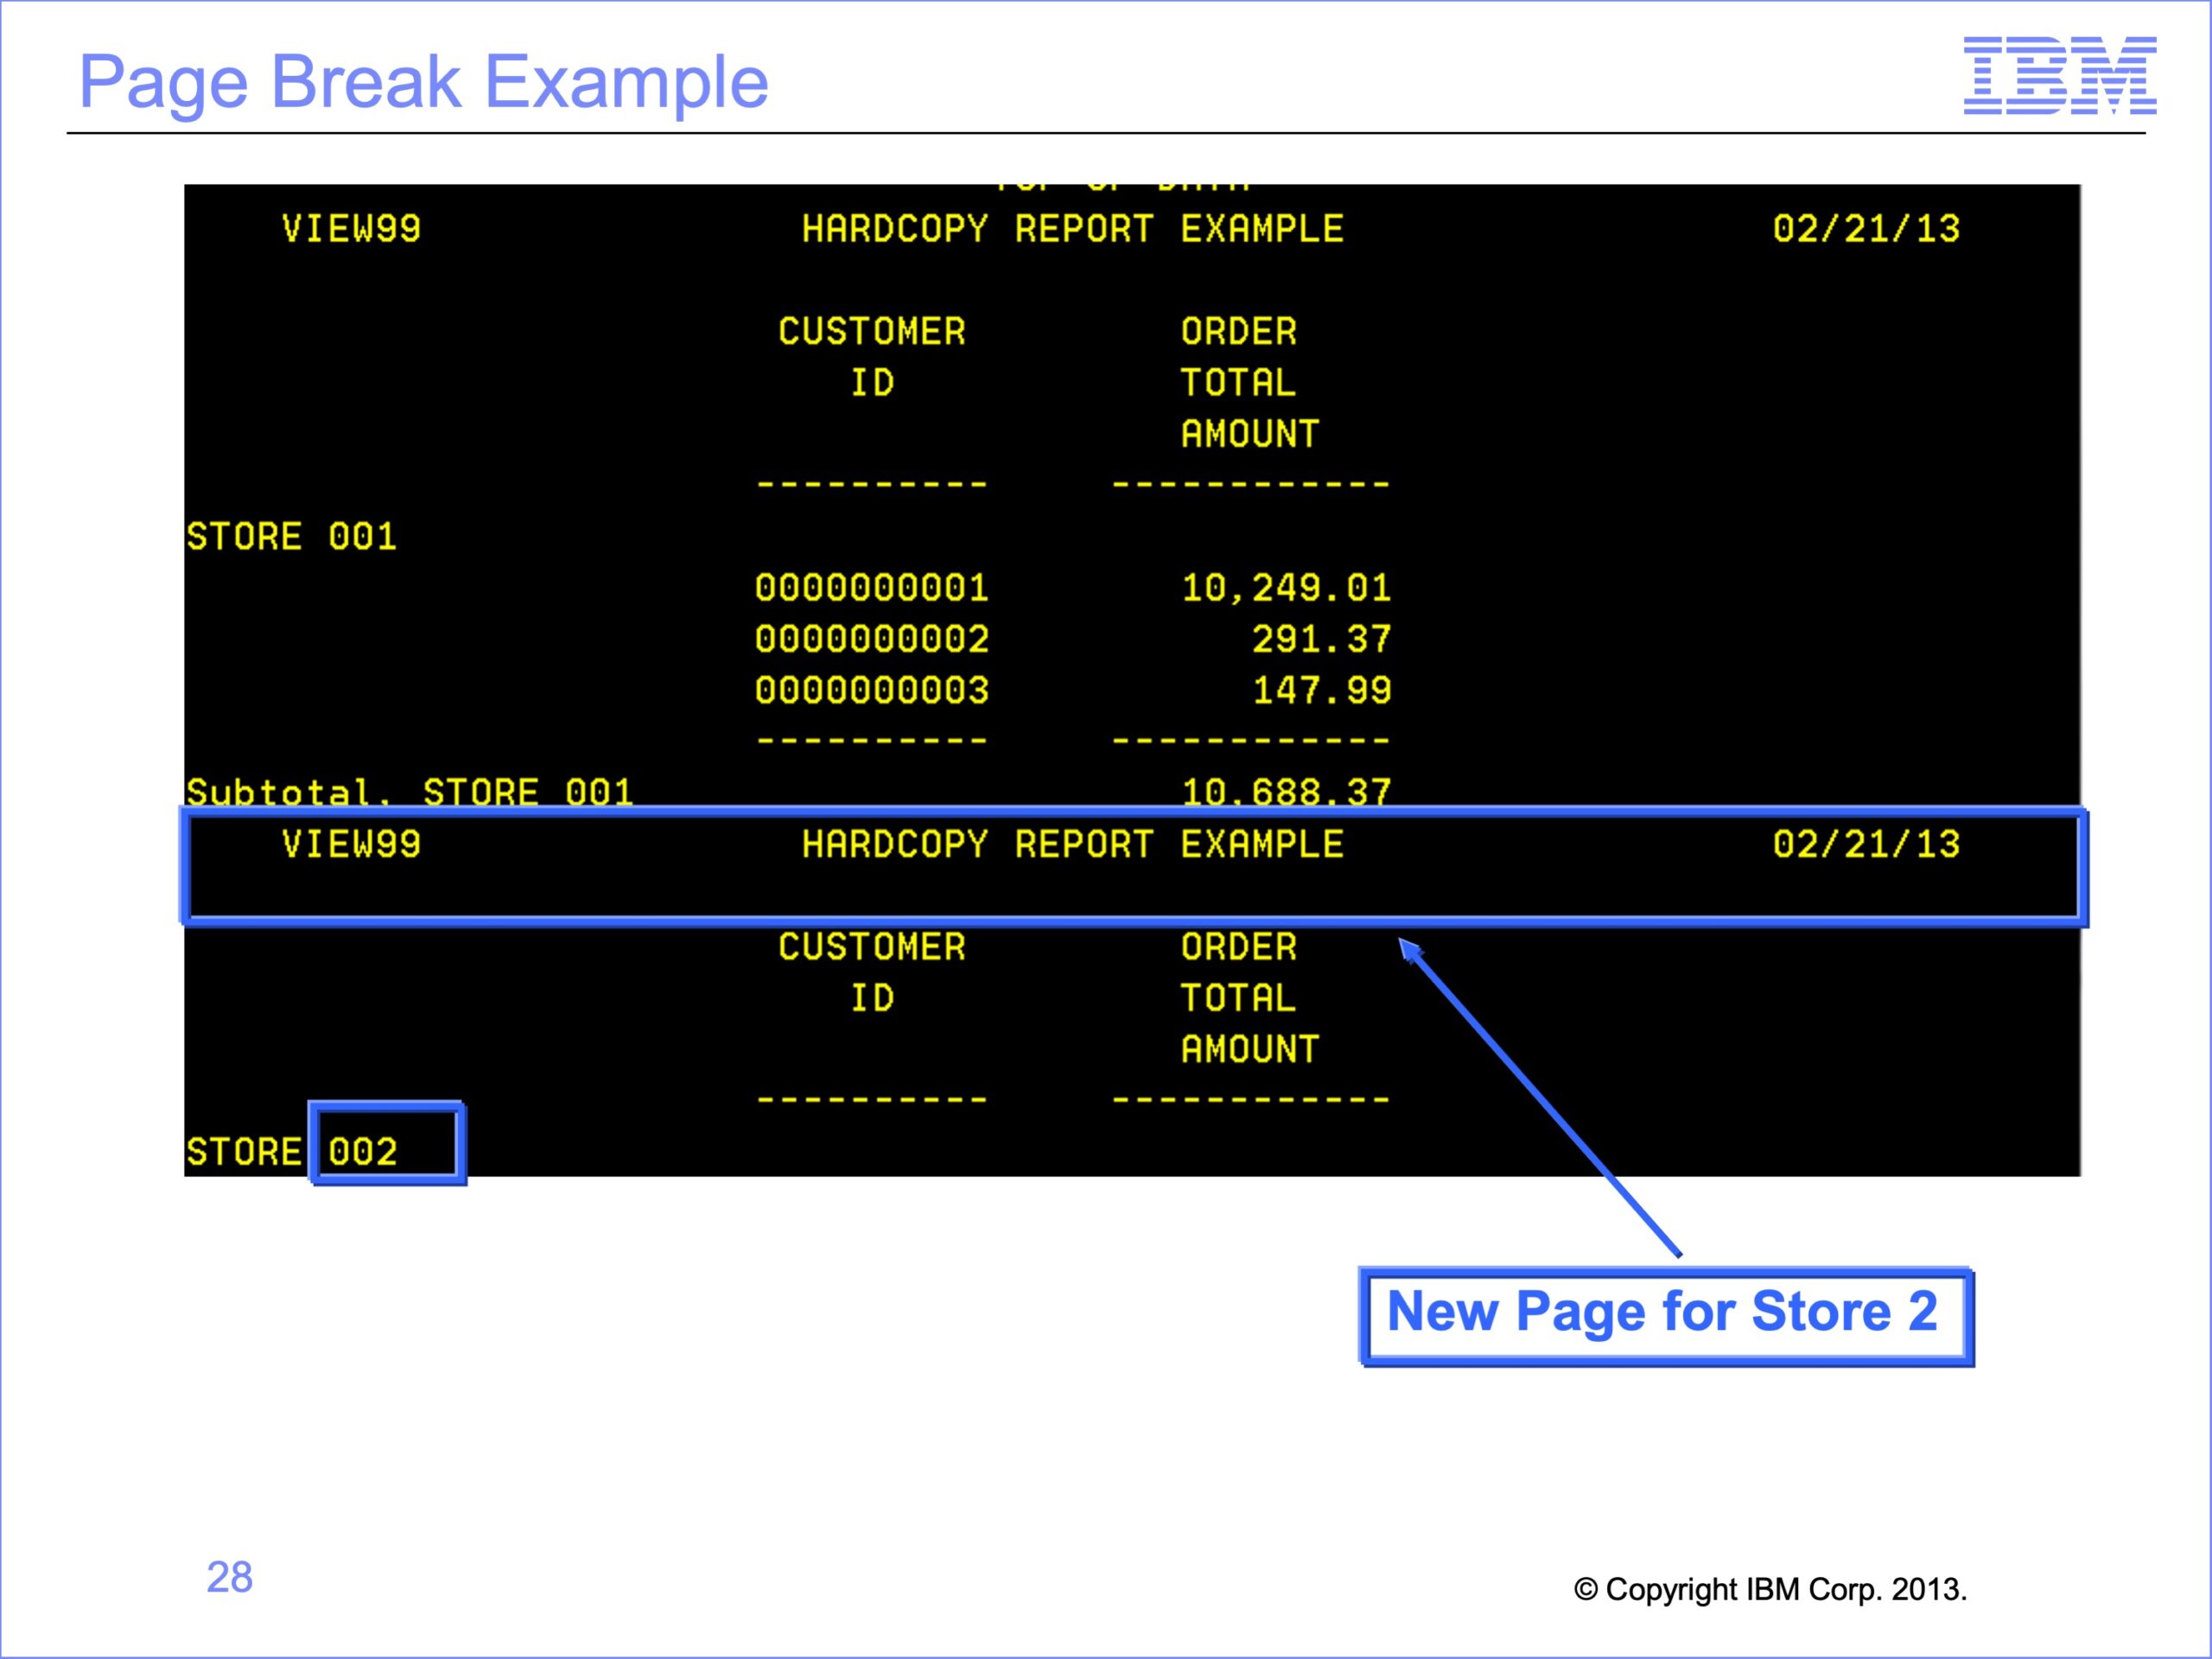Click the first 'CUSTOMER' column heading
The height and width of the screenshot is (1659, 2212).
click(872, 331)
